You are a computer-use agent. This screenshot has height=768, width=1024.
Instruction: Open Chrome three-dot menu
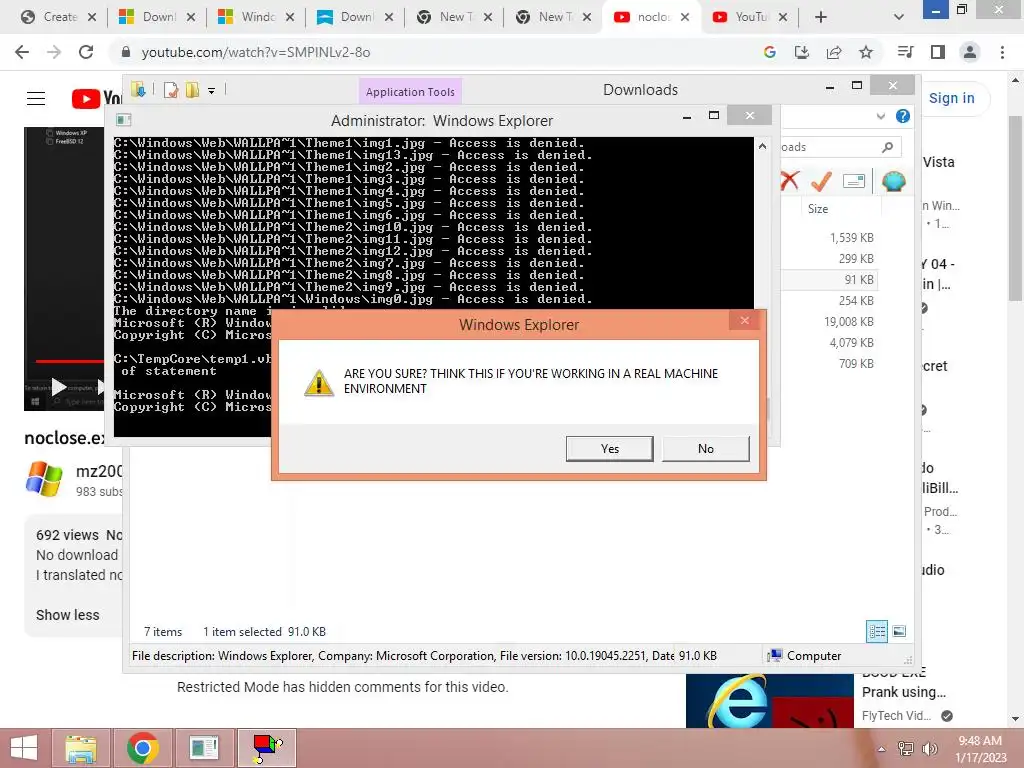click(1002, 52)
